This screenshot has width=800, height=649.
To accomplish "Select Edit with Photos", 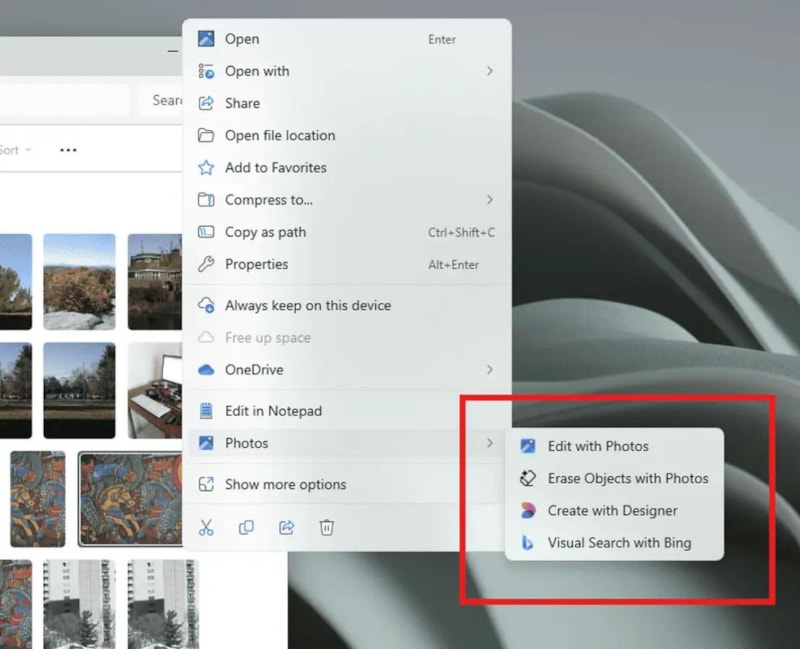I will coord(597,446).
